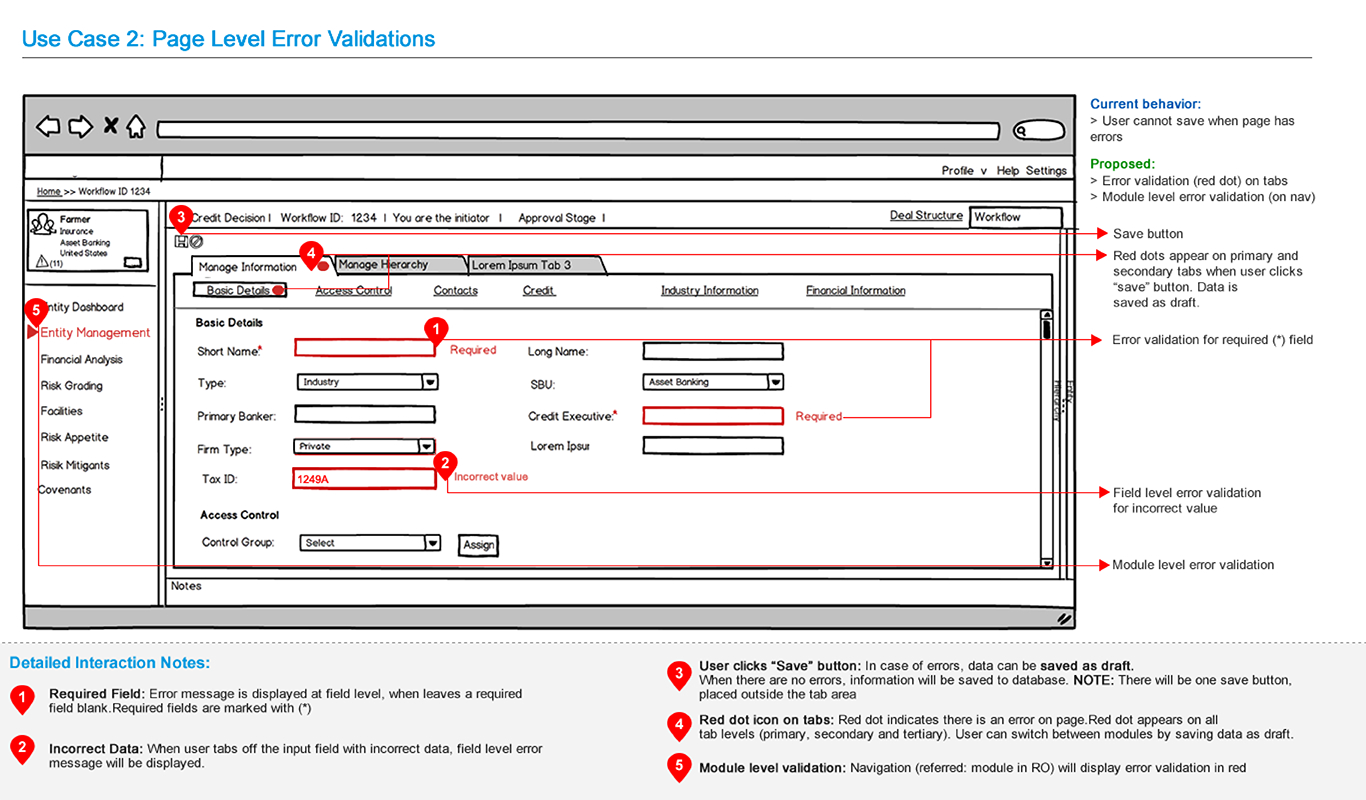
Task: Open the Type dropdown showing Industry
Action: pyautogui.click(x=367, y=382)
